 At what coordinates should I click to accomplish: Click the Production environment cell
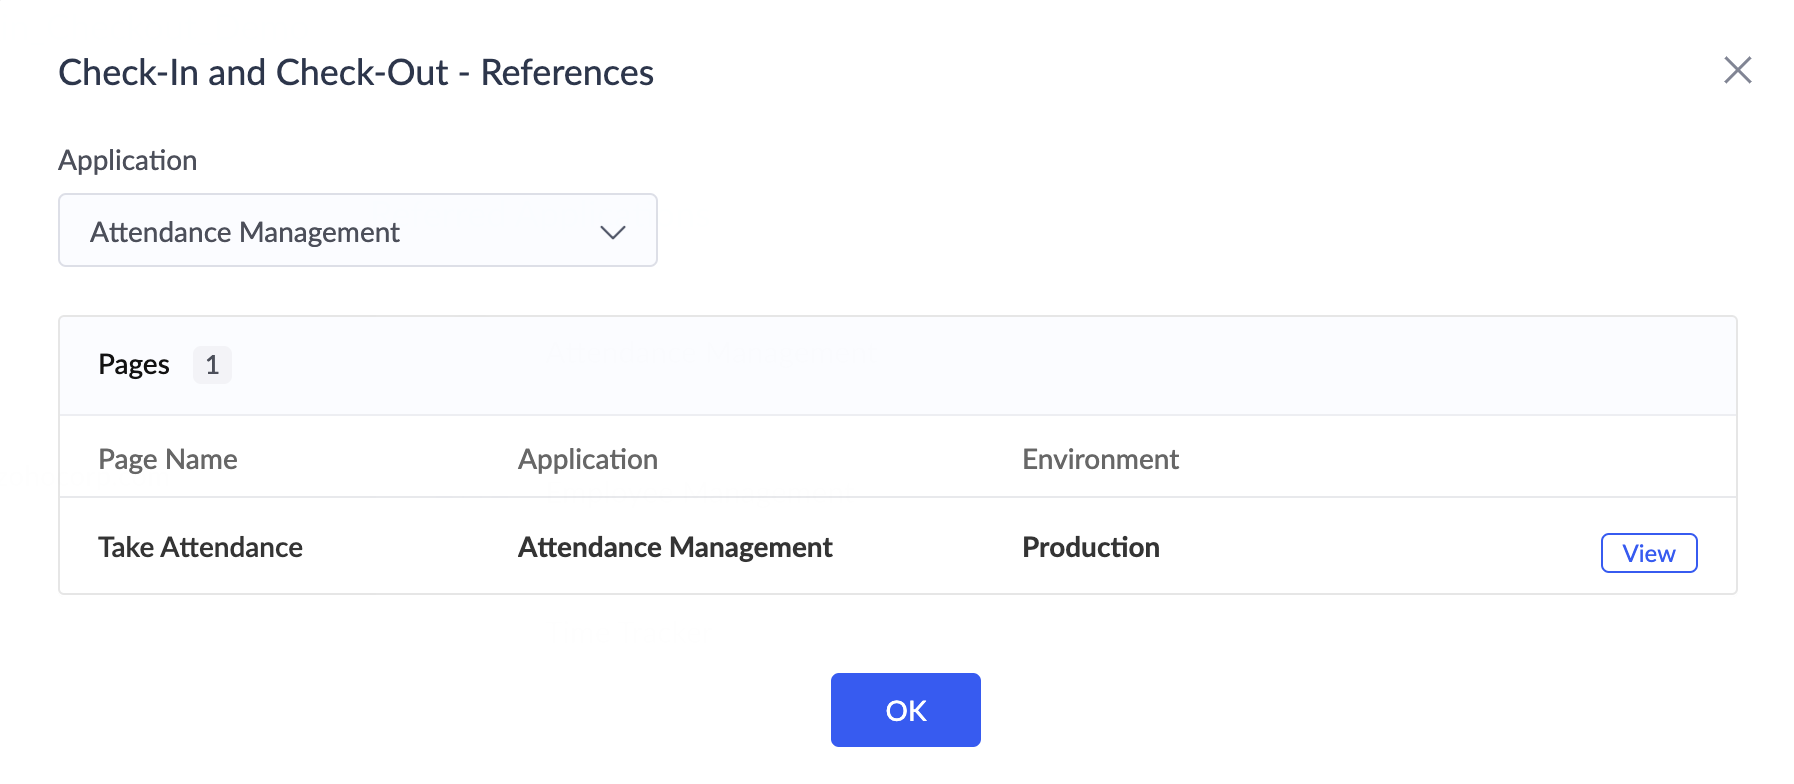[x=1091, y=547]
